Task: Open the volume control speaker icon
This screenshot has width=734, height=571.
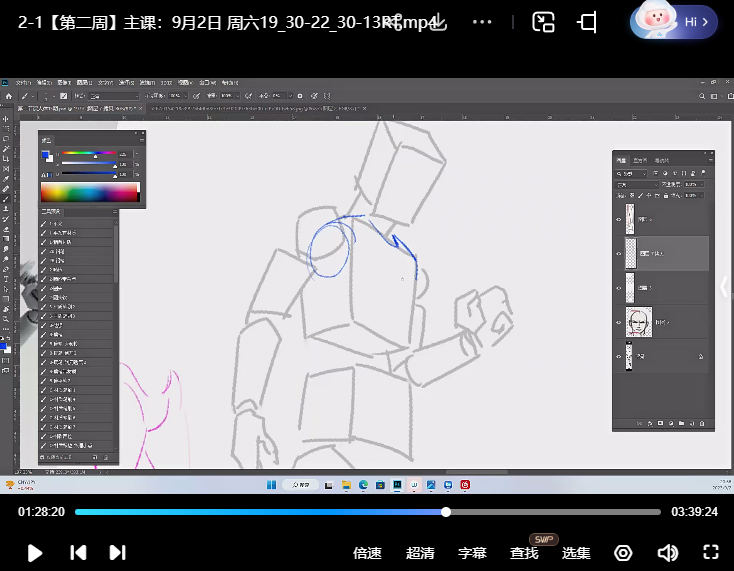Action: [667, 552]
